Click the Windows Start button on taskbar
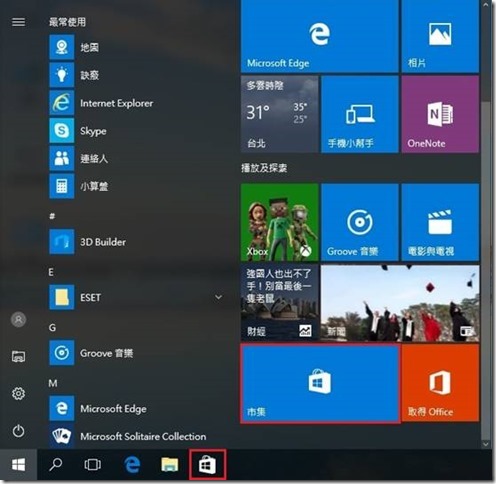This screenshot has width=496, height=484. click(18, 464)
